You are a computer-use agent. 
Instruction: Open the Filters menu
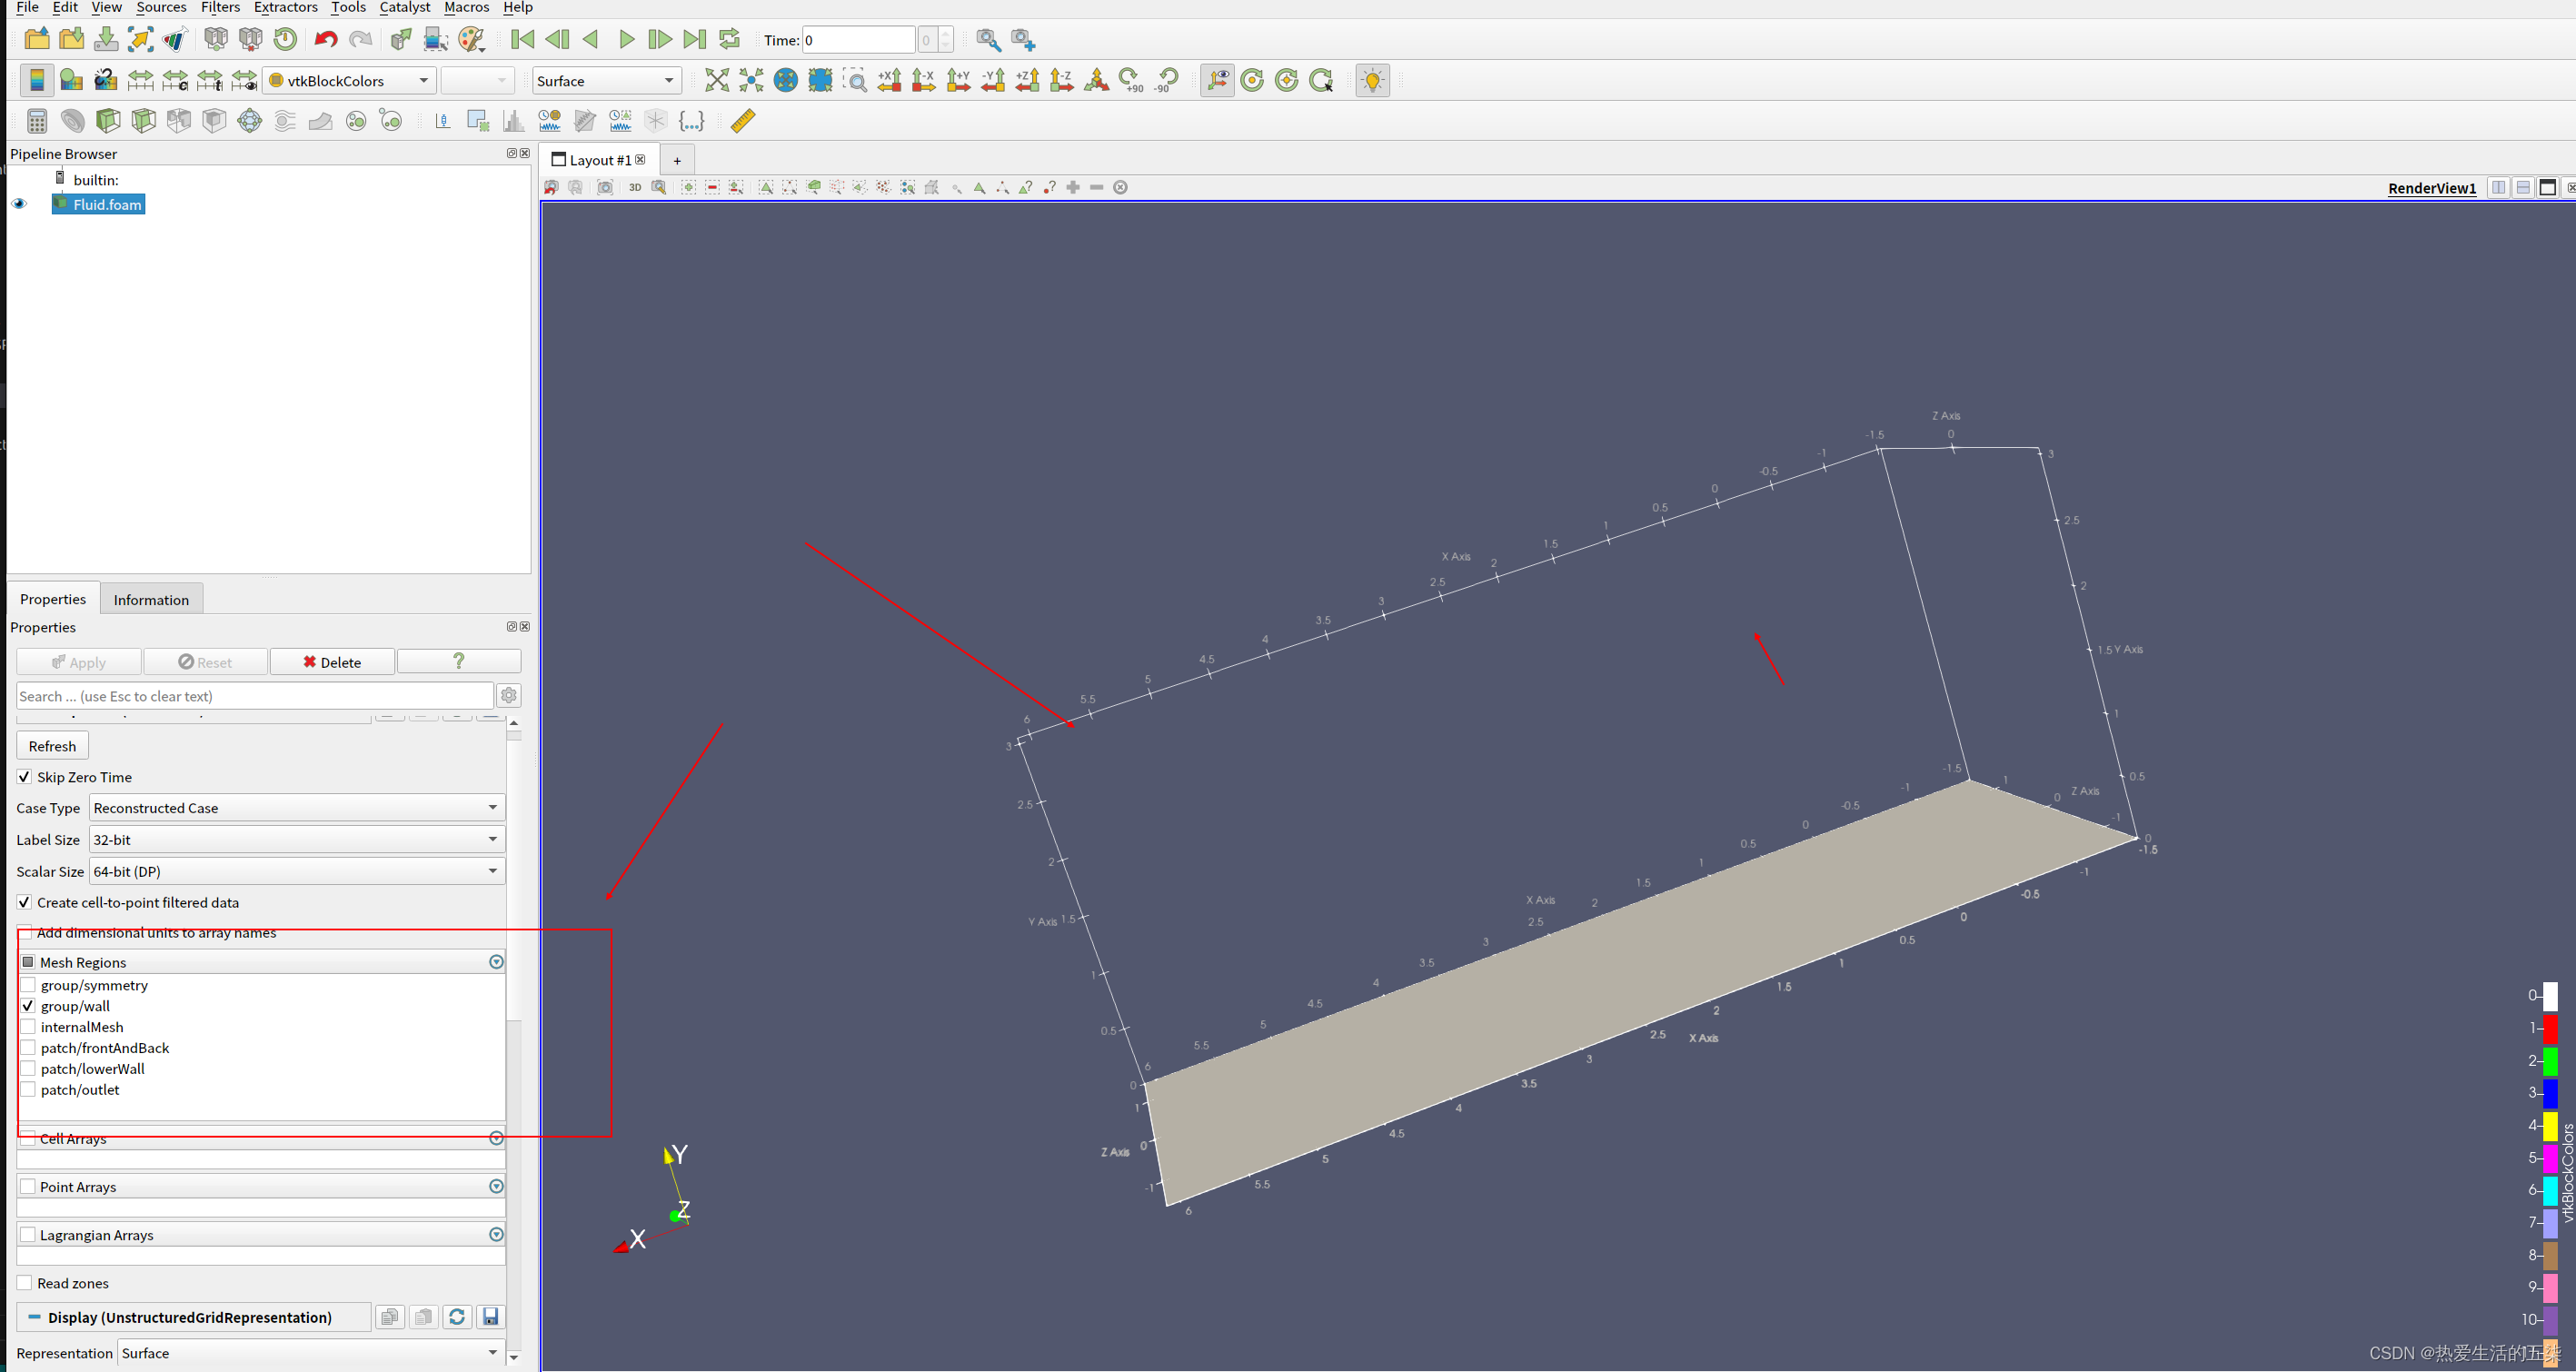(220, 7)
